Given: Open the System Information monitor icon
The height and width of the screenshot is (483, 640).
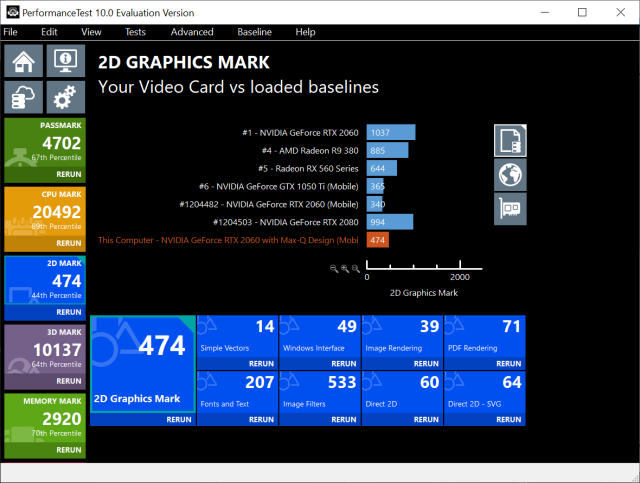Looking at the screenshot, I should tap(66, 61).
